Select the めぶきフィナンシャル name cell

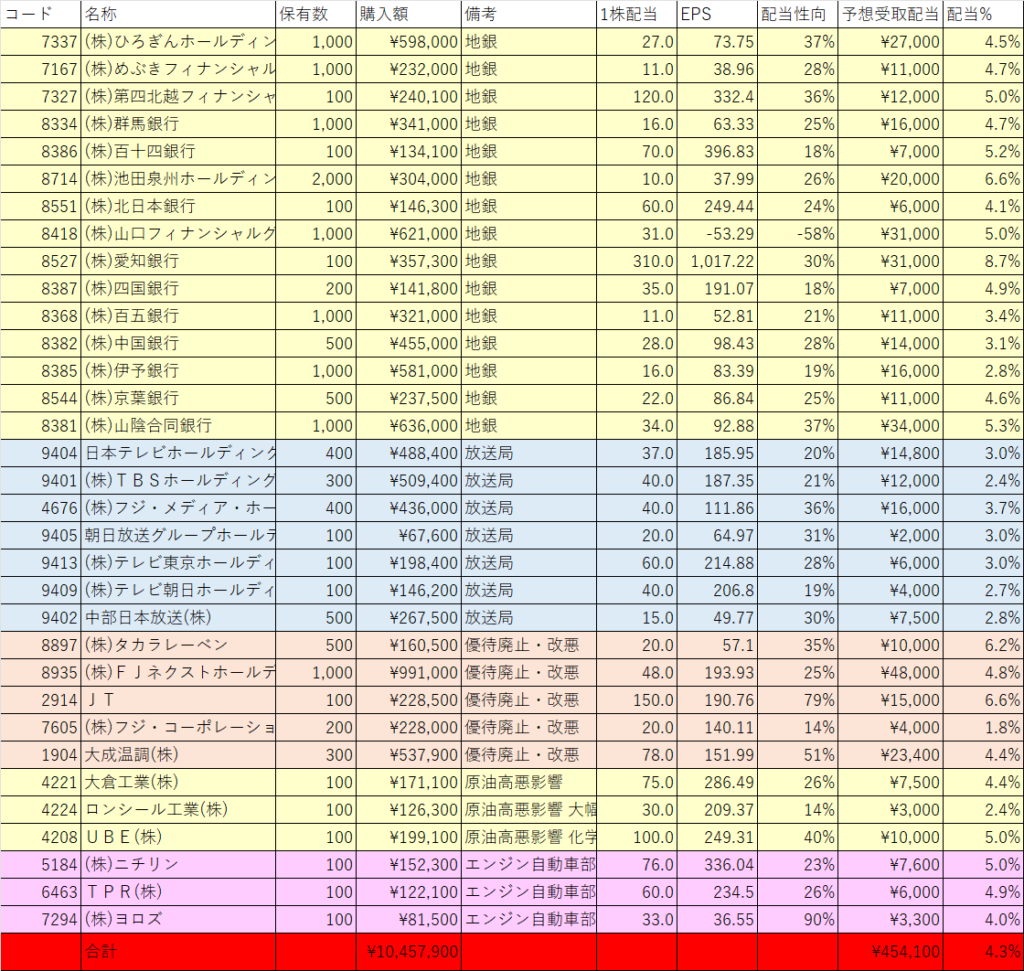179,69
